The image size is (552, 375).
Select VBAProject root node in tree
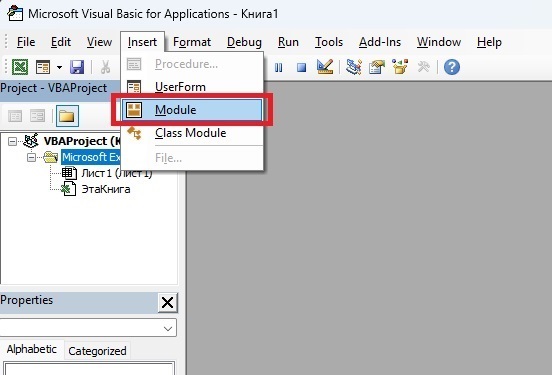pos(82,141)
